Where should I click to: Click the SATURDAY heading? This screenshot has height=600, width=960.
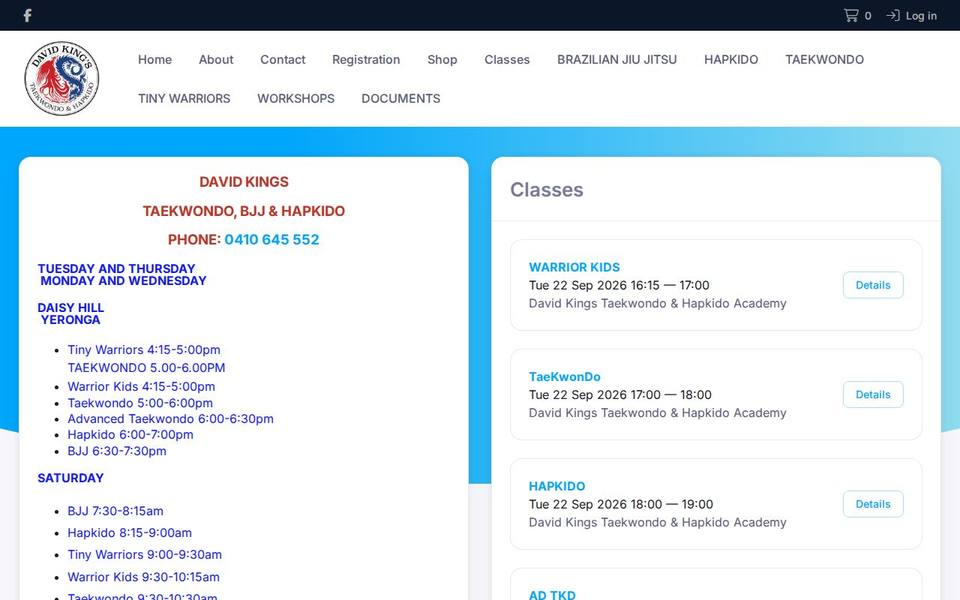pyautogui.click(x=70, y=478)
